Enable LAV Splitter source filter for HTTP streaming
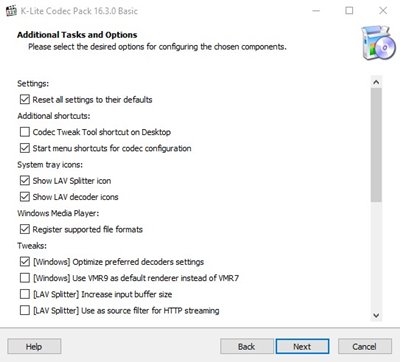The image size is (400, 362). pos(25,310)
